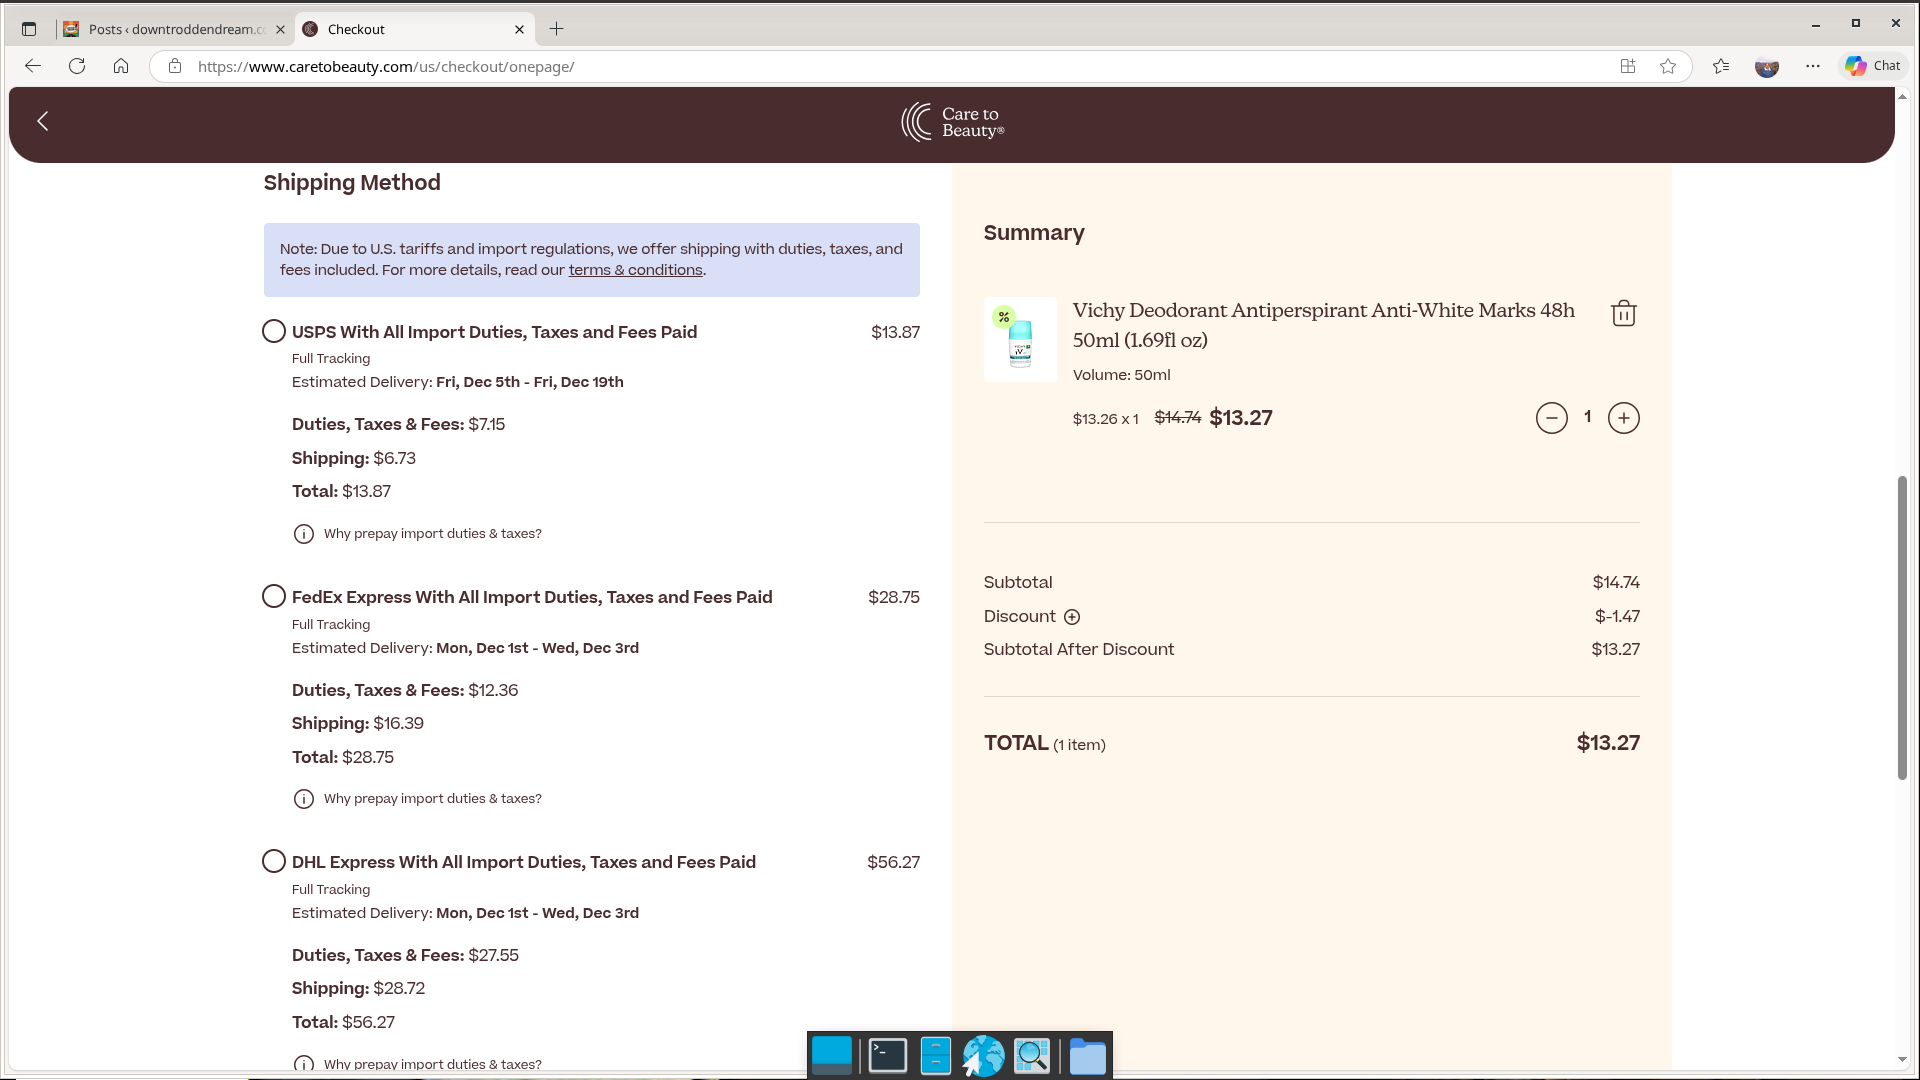Open the USPS 'Why prepay import duties' info

[432, 534]
